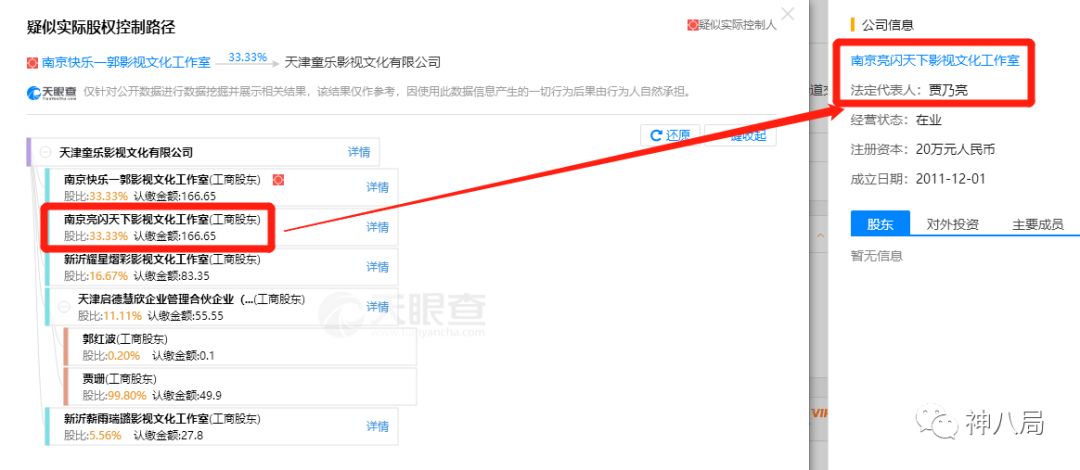This screenshot has width=1080, height=470.
Task: Click the 天眼查 logo in disclaimer
Action: [x=52, y=92]
